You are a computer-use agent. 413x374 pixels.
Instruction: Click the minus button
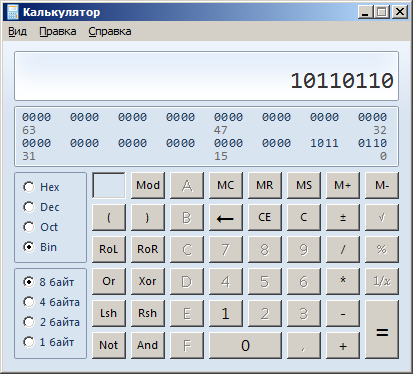coord(343,314)
